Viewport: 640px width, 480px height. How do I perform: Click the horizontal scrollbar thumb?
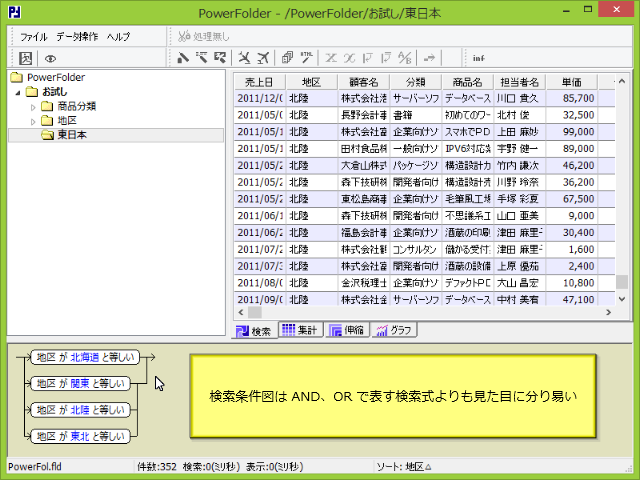pos(255,313)
